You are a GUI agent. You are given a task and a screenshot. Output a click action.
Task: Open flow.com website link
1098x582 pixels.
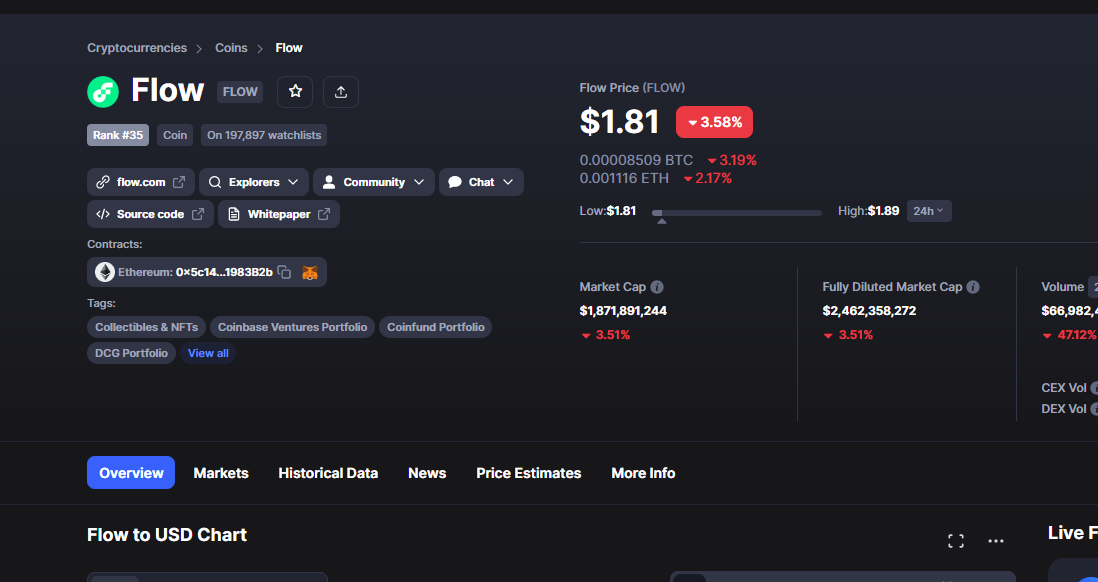click(141, 182)
